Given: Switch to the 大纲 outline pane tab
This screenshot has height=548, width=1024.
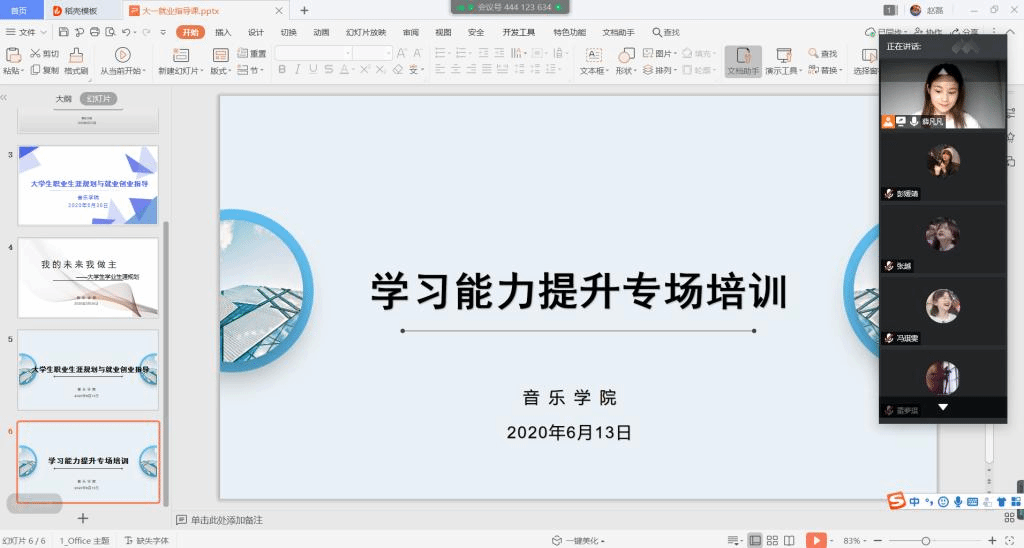Looking at the screenshot, I should [x=63, y=99].
